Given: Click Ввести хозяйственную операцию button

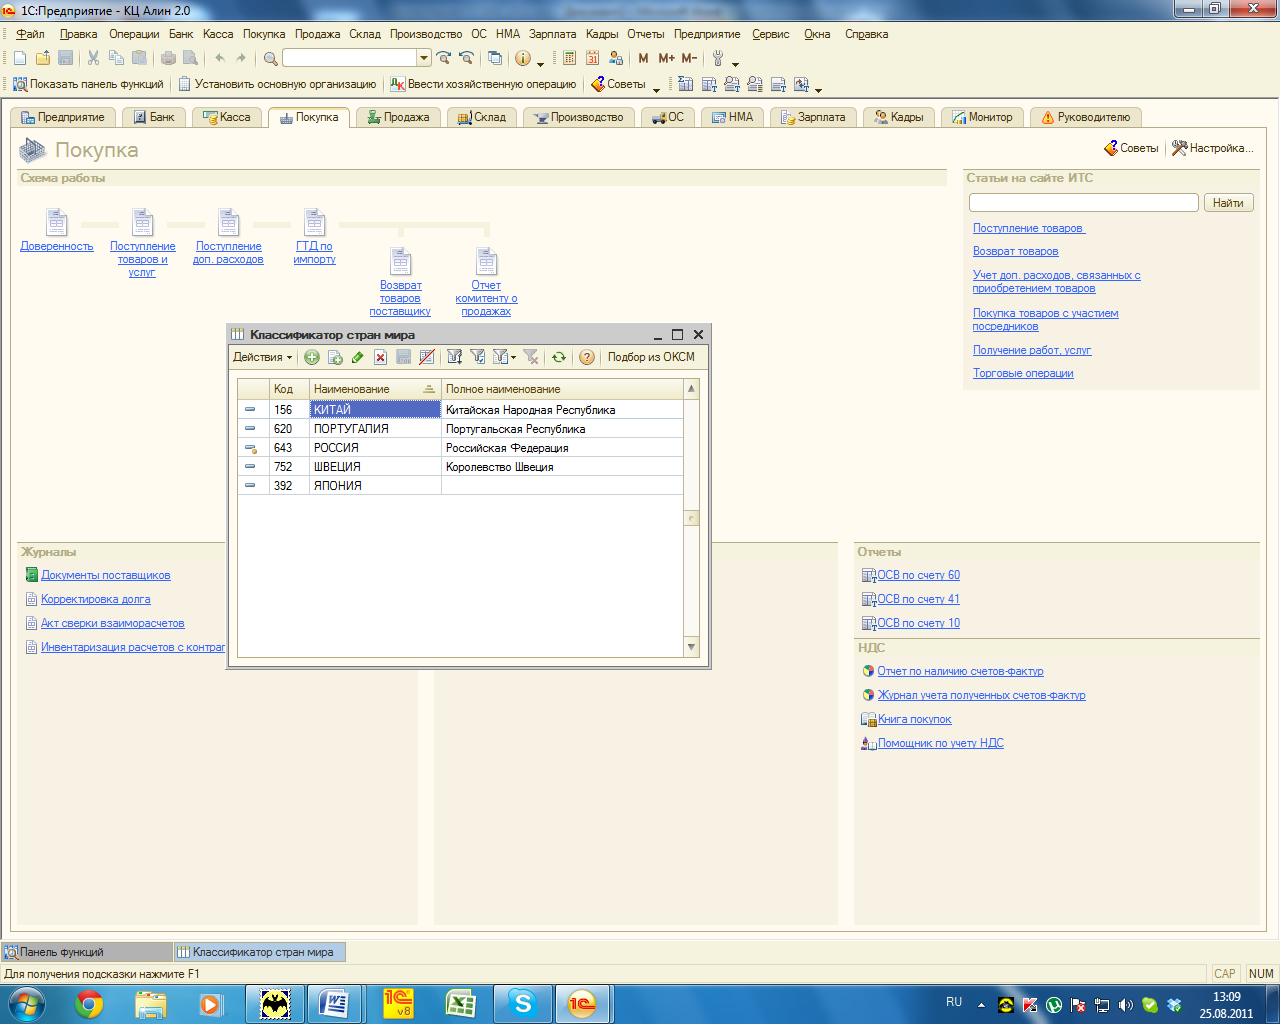Looking at the screenshot, I should pyautogui.click(x=483, y=84).
